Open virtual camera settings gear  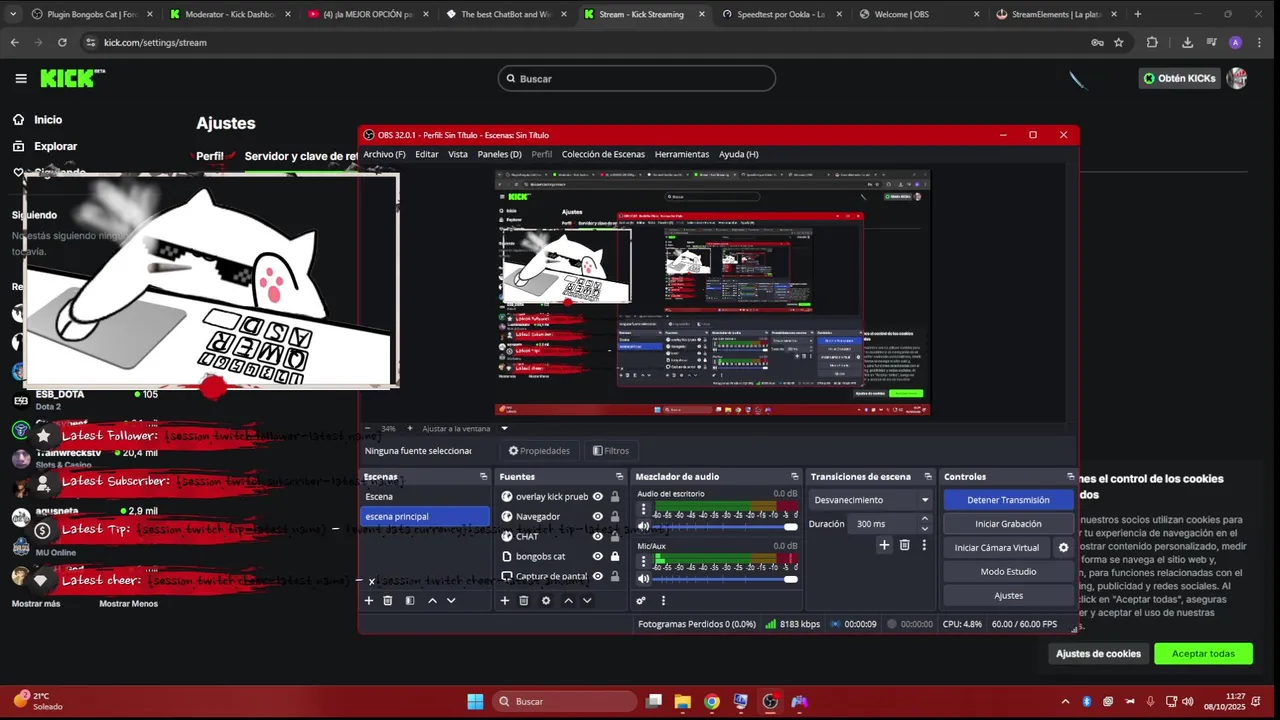coord(1063,547)
